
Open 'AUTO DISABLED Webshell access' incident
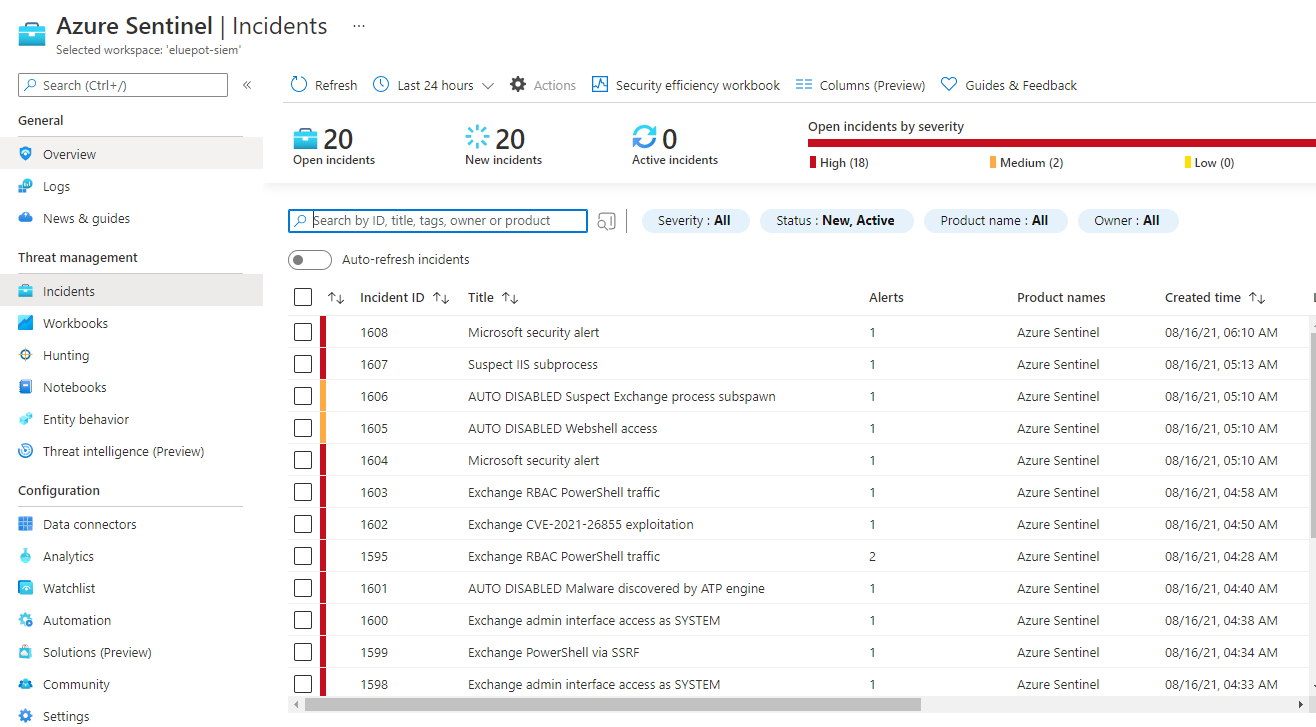pyautogui.click(x=563, y=428)
